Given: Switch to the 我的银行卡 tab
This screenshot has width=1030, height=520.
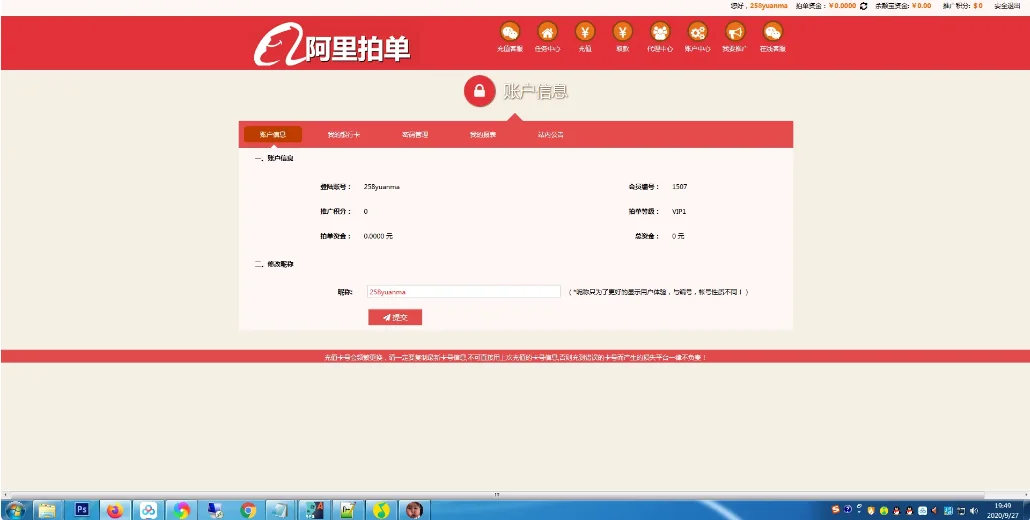Looking at the screenshot, I should (343, 134).
